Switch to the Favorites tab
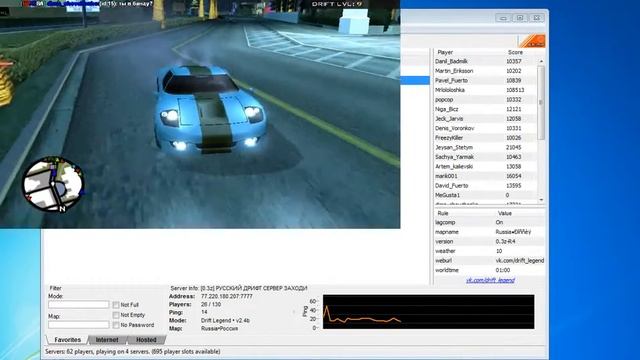 (67, 340)
